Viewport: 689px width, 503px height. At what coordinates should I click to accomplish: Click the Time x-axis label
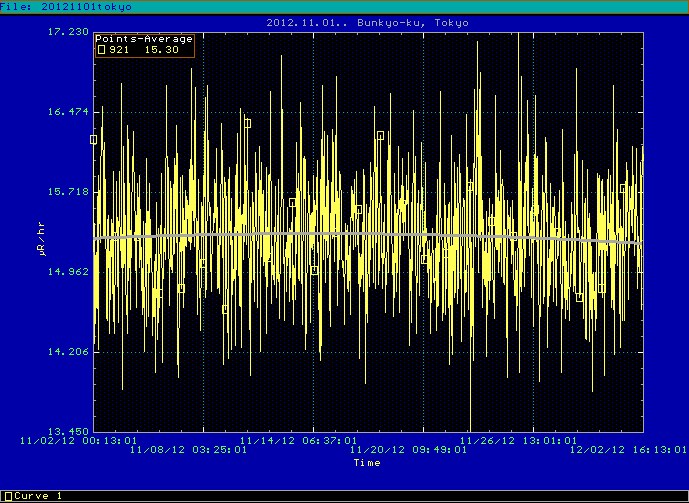[x=367, y=463]
